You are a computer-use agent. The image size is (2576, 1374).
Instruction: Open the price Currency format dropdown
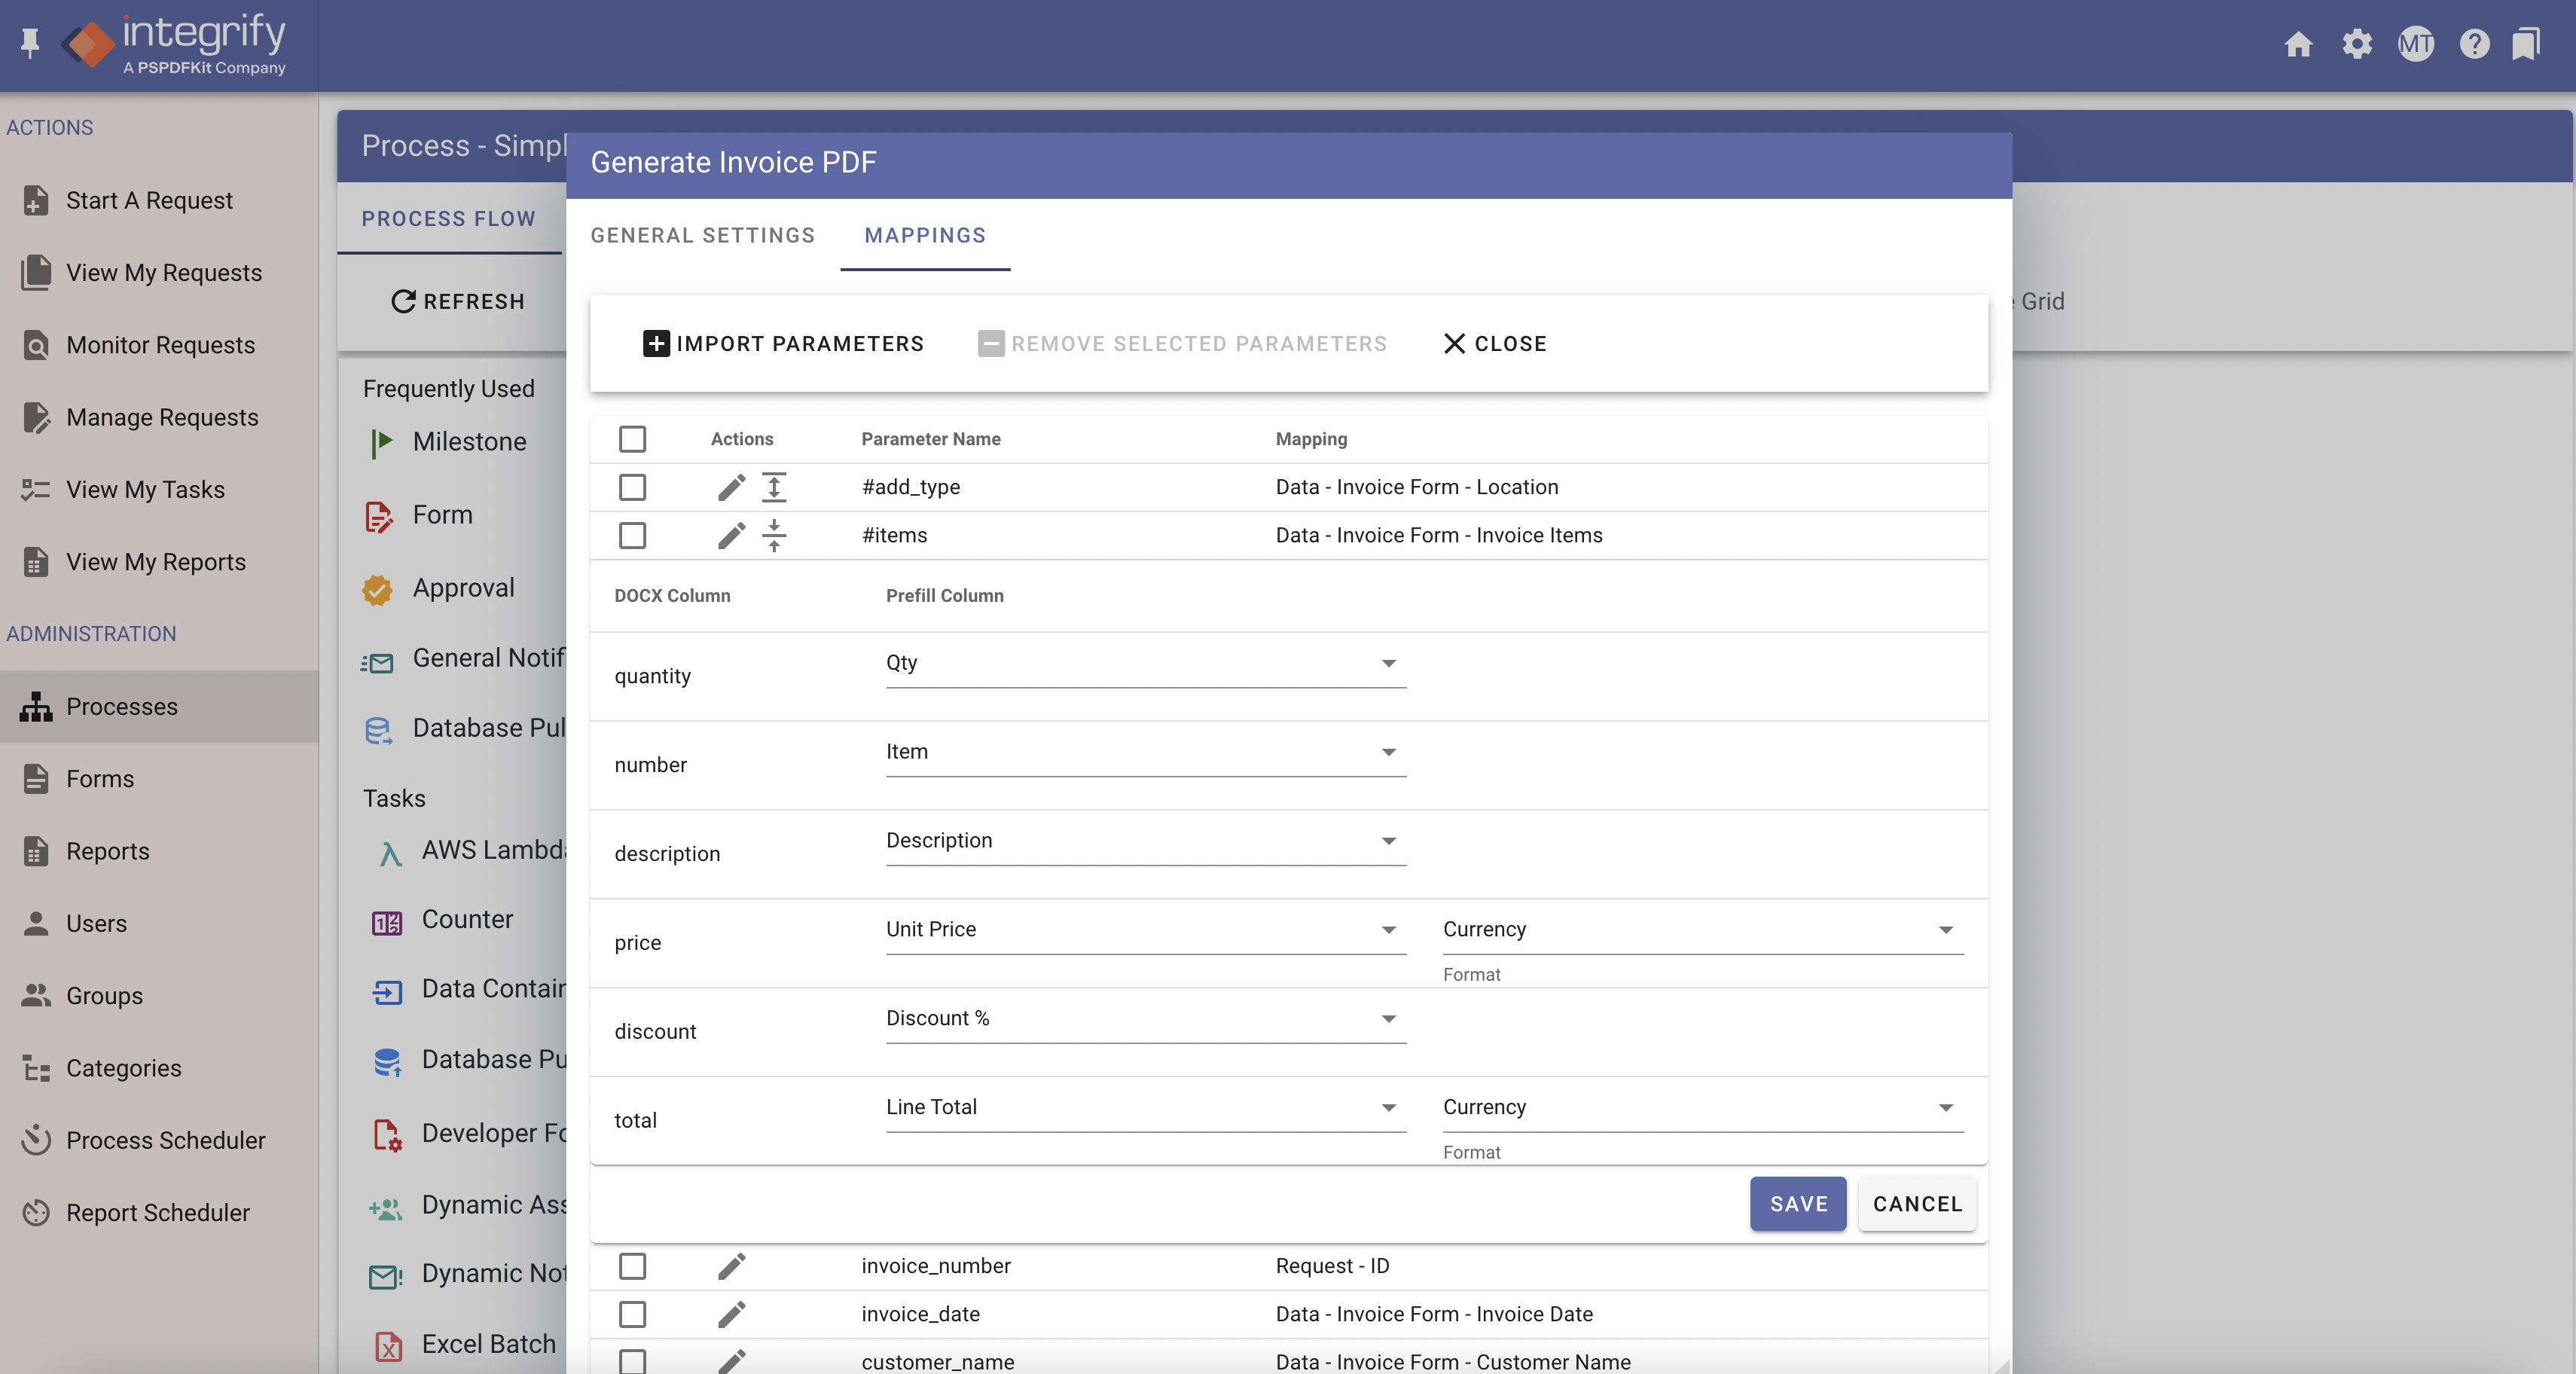coord(1702,931)
